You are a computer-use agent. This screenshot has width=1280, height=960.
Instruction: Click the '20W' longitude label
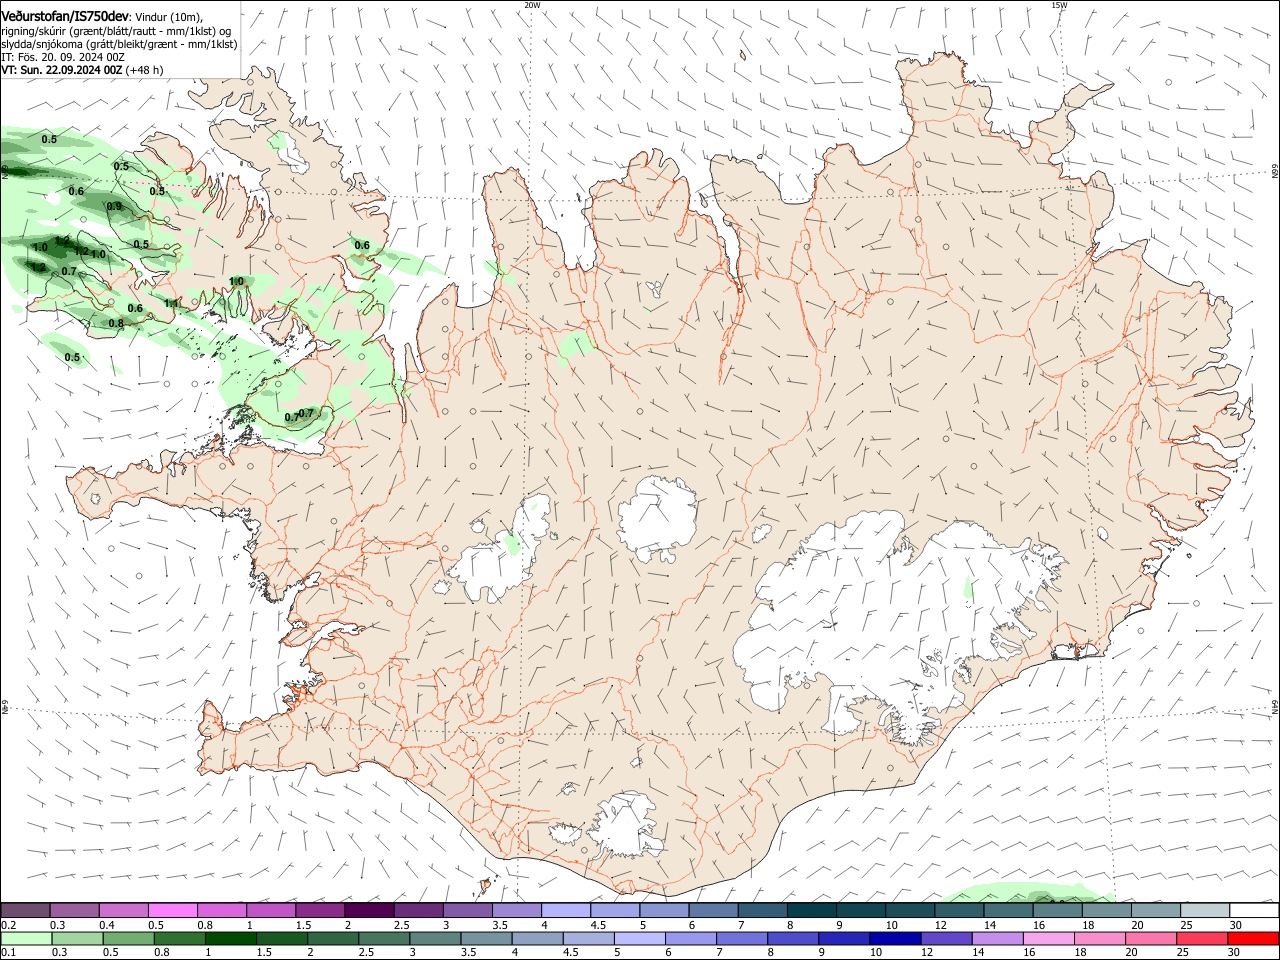click(532, 5)
